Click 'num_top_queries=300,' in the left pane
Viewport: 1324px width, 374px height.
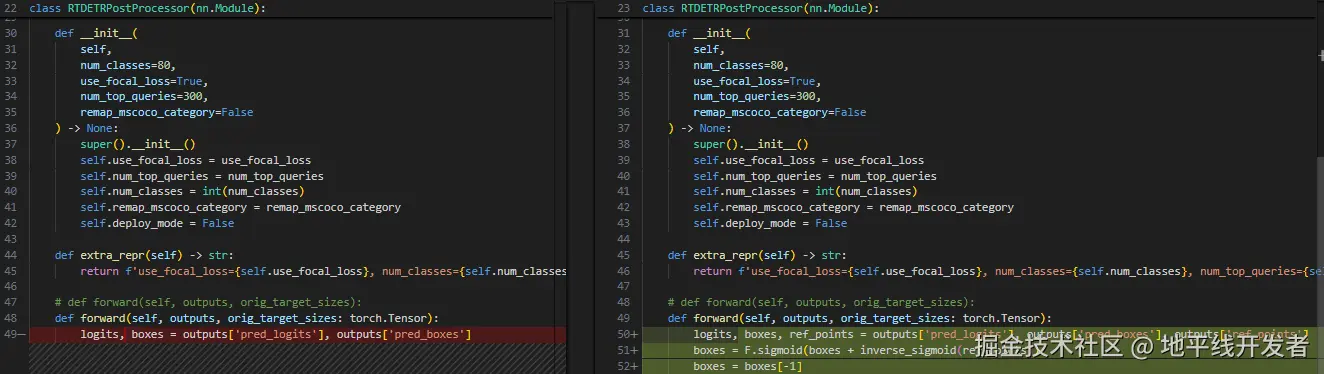coord(144,97)
